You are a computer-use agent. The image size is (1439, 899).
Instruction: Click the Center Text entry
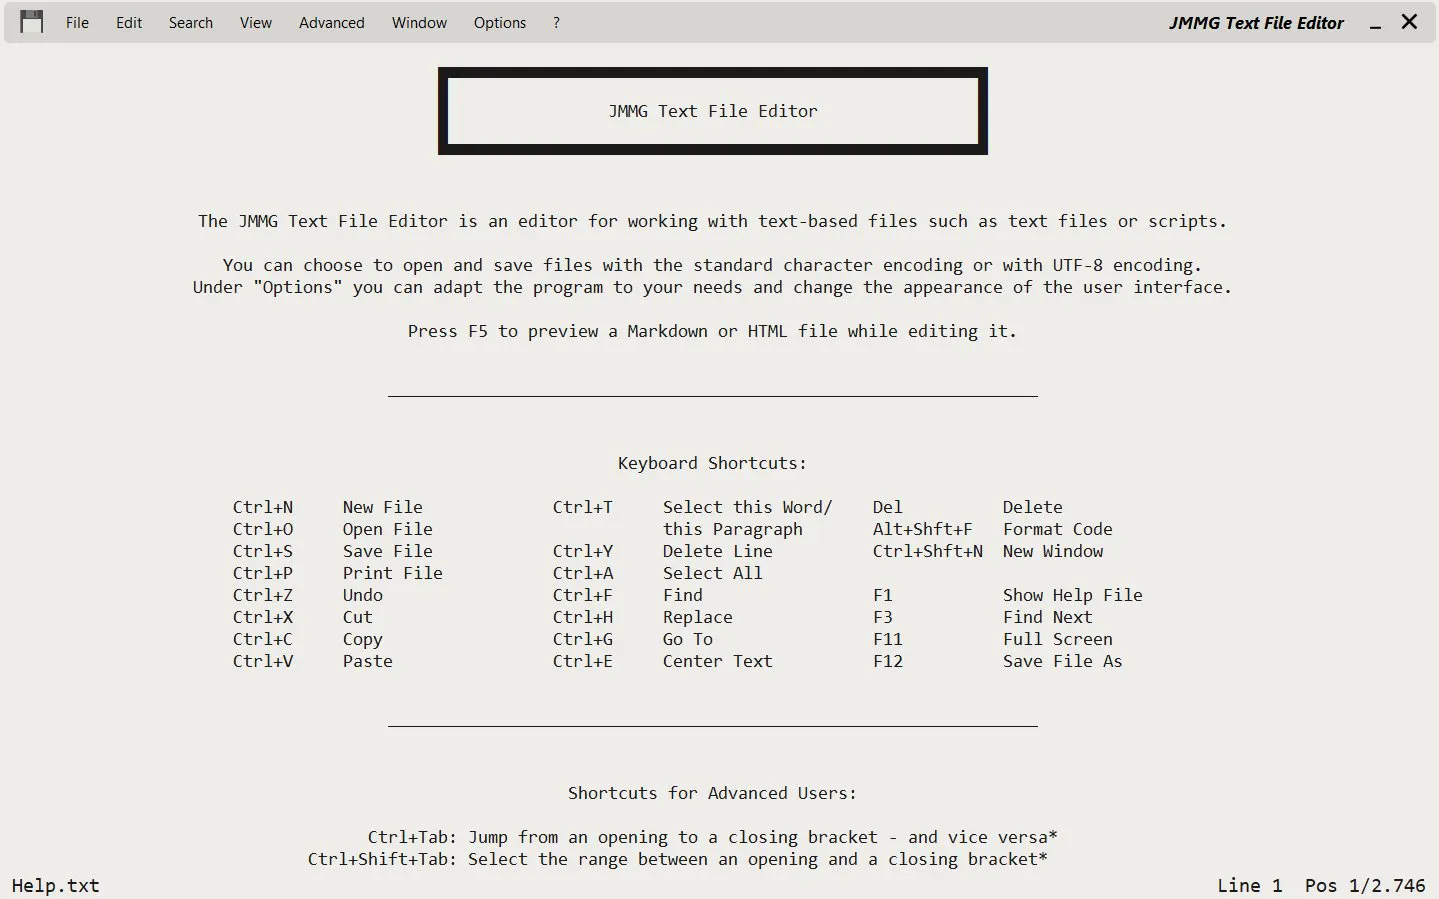coord(718,661)
